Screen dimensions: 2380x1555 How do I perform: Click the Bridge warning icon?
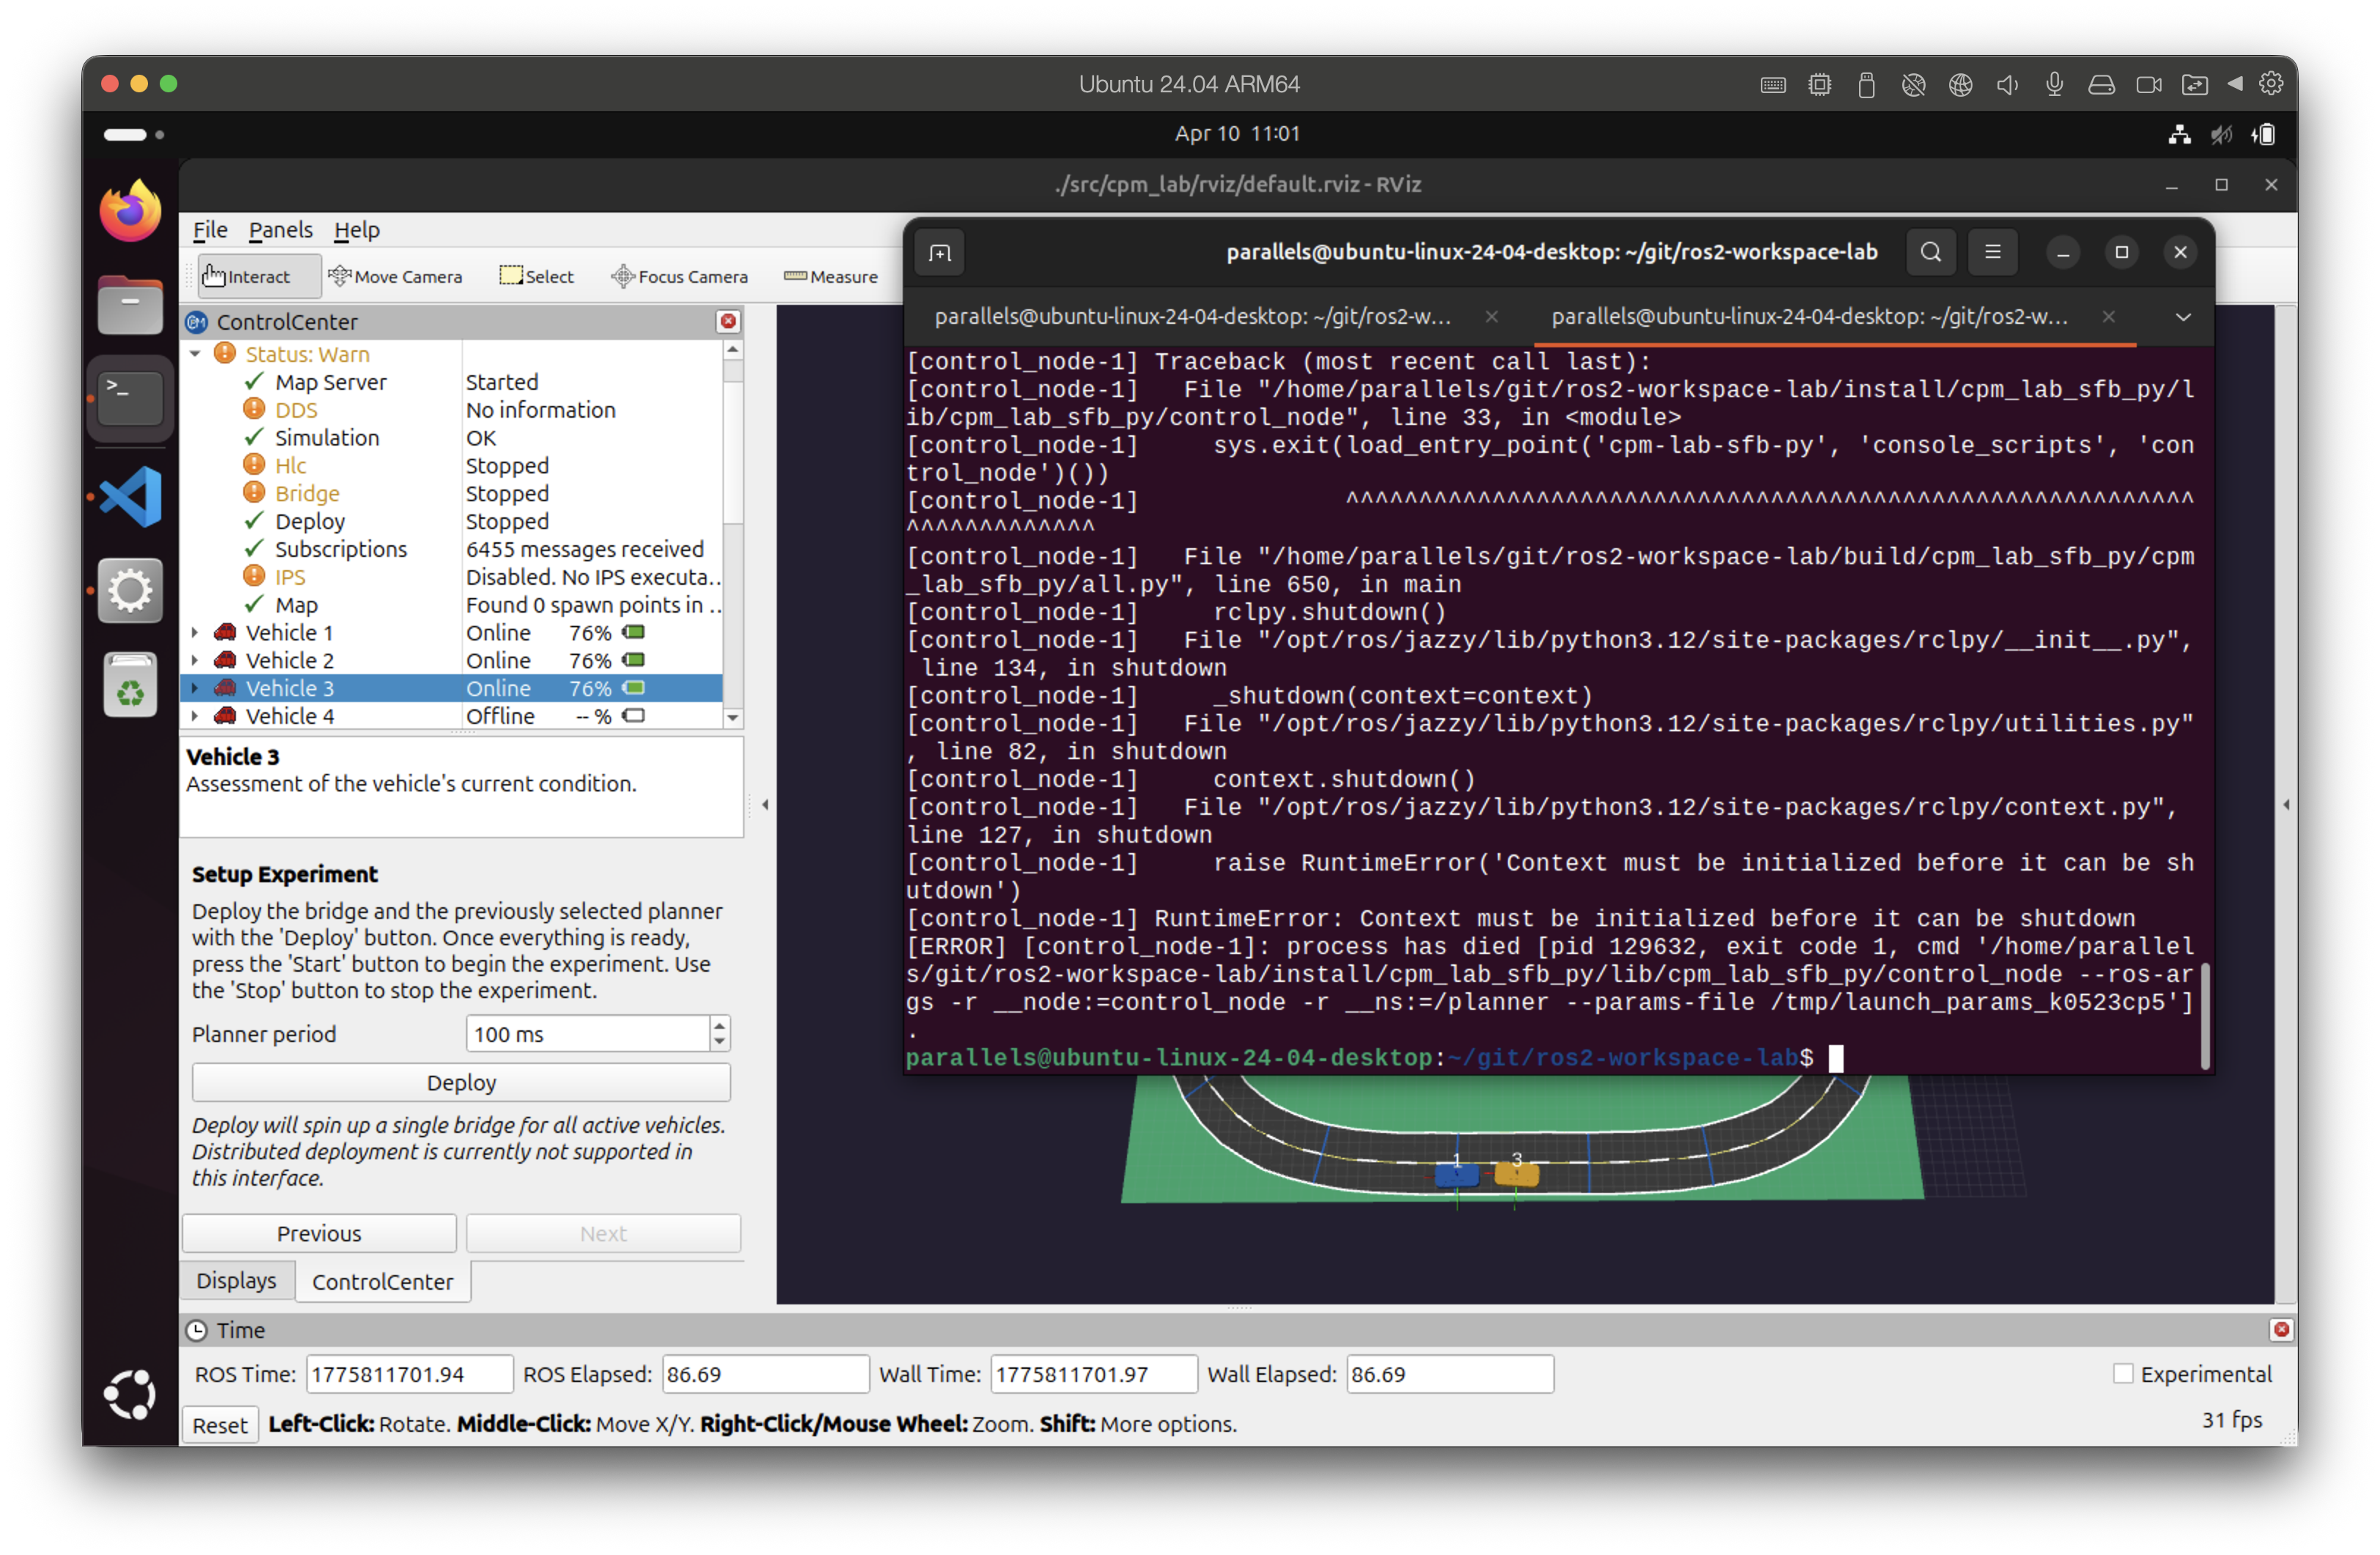[x=255, y=493]
